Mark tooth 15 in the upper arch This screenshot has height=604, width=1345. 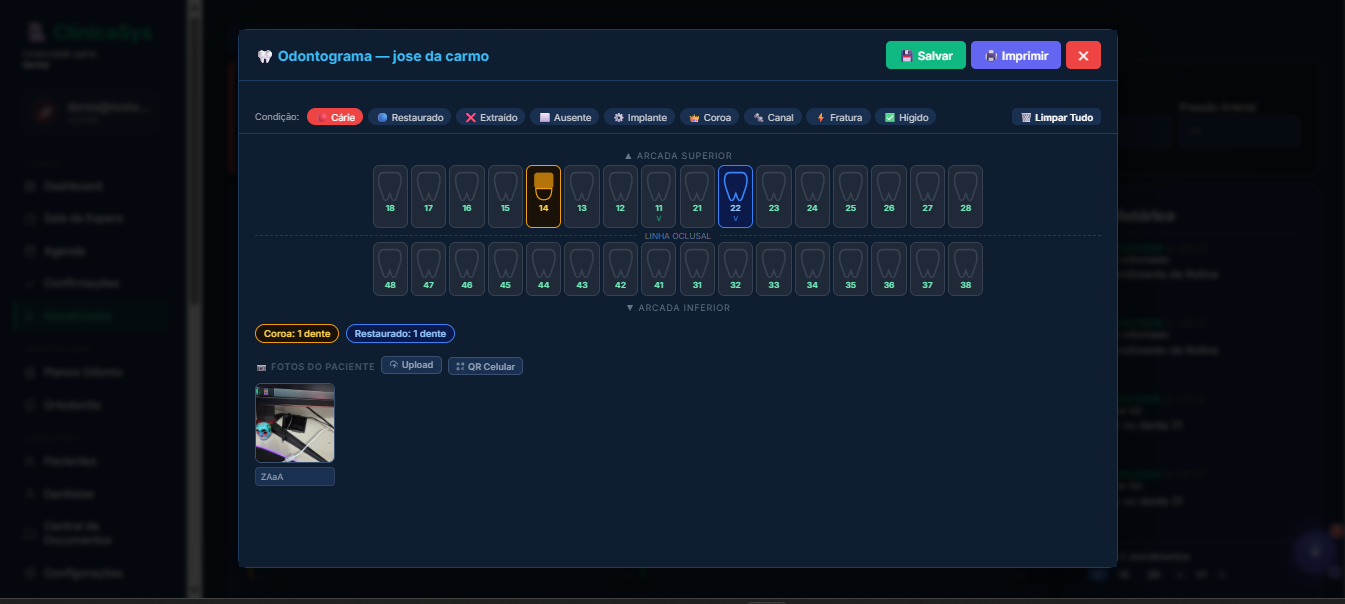[x=505, y=197]
